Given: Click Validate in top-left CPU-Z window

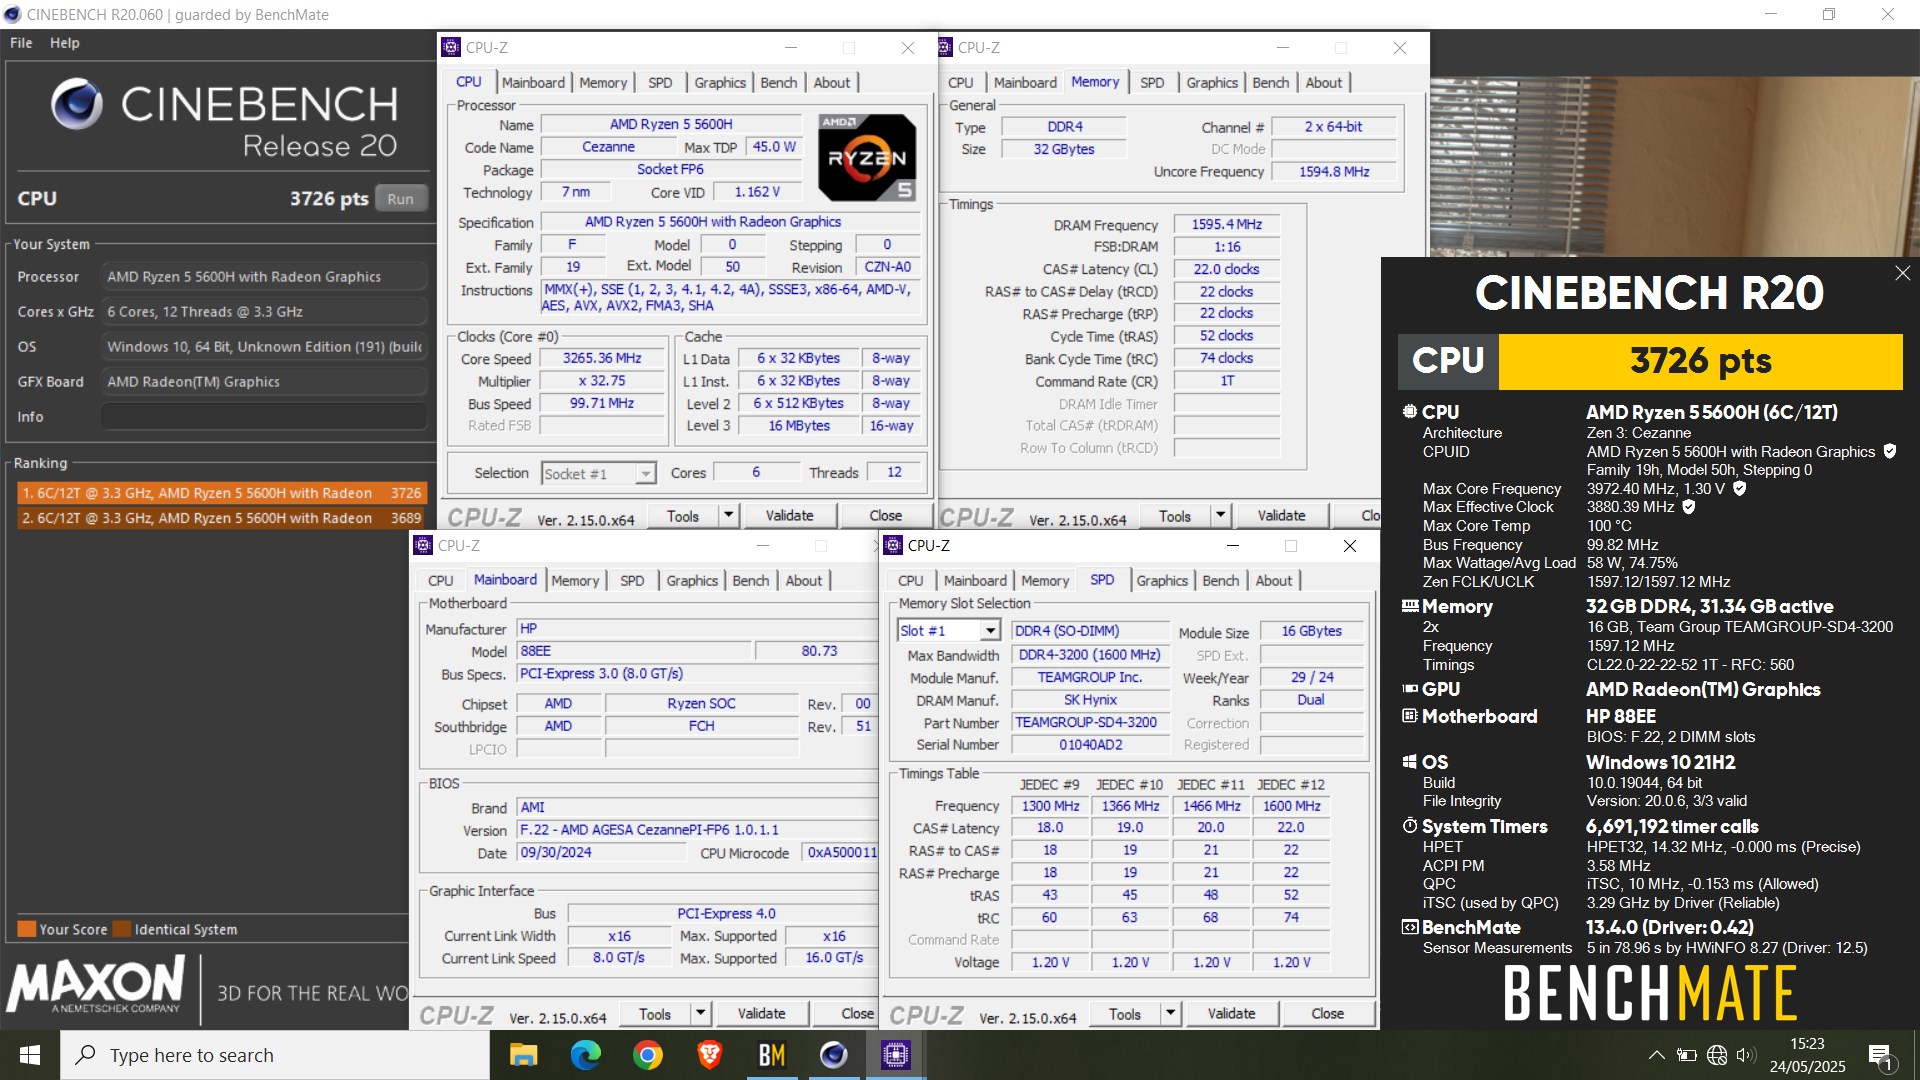Looking at the screenshot, I should coord(790,515).
